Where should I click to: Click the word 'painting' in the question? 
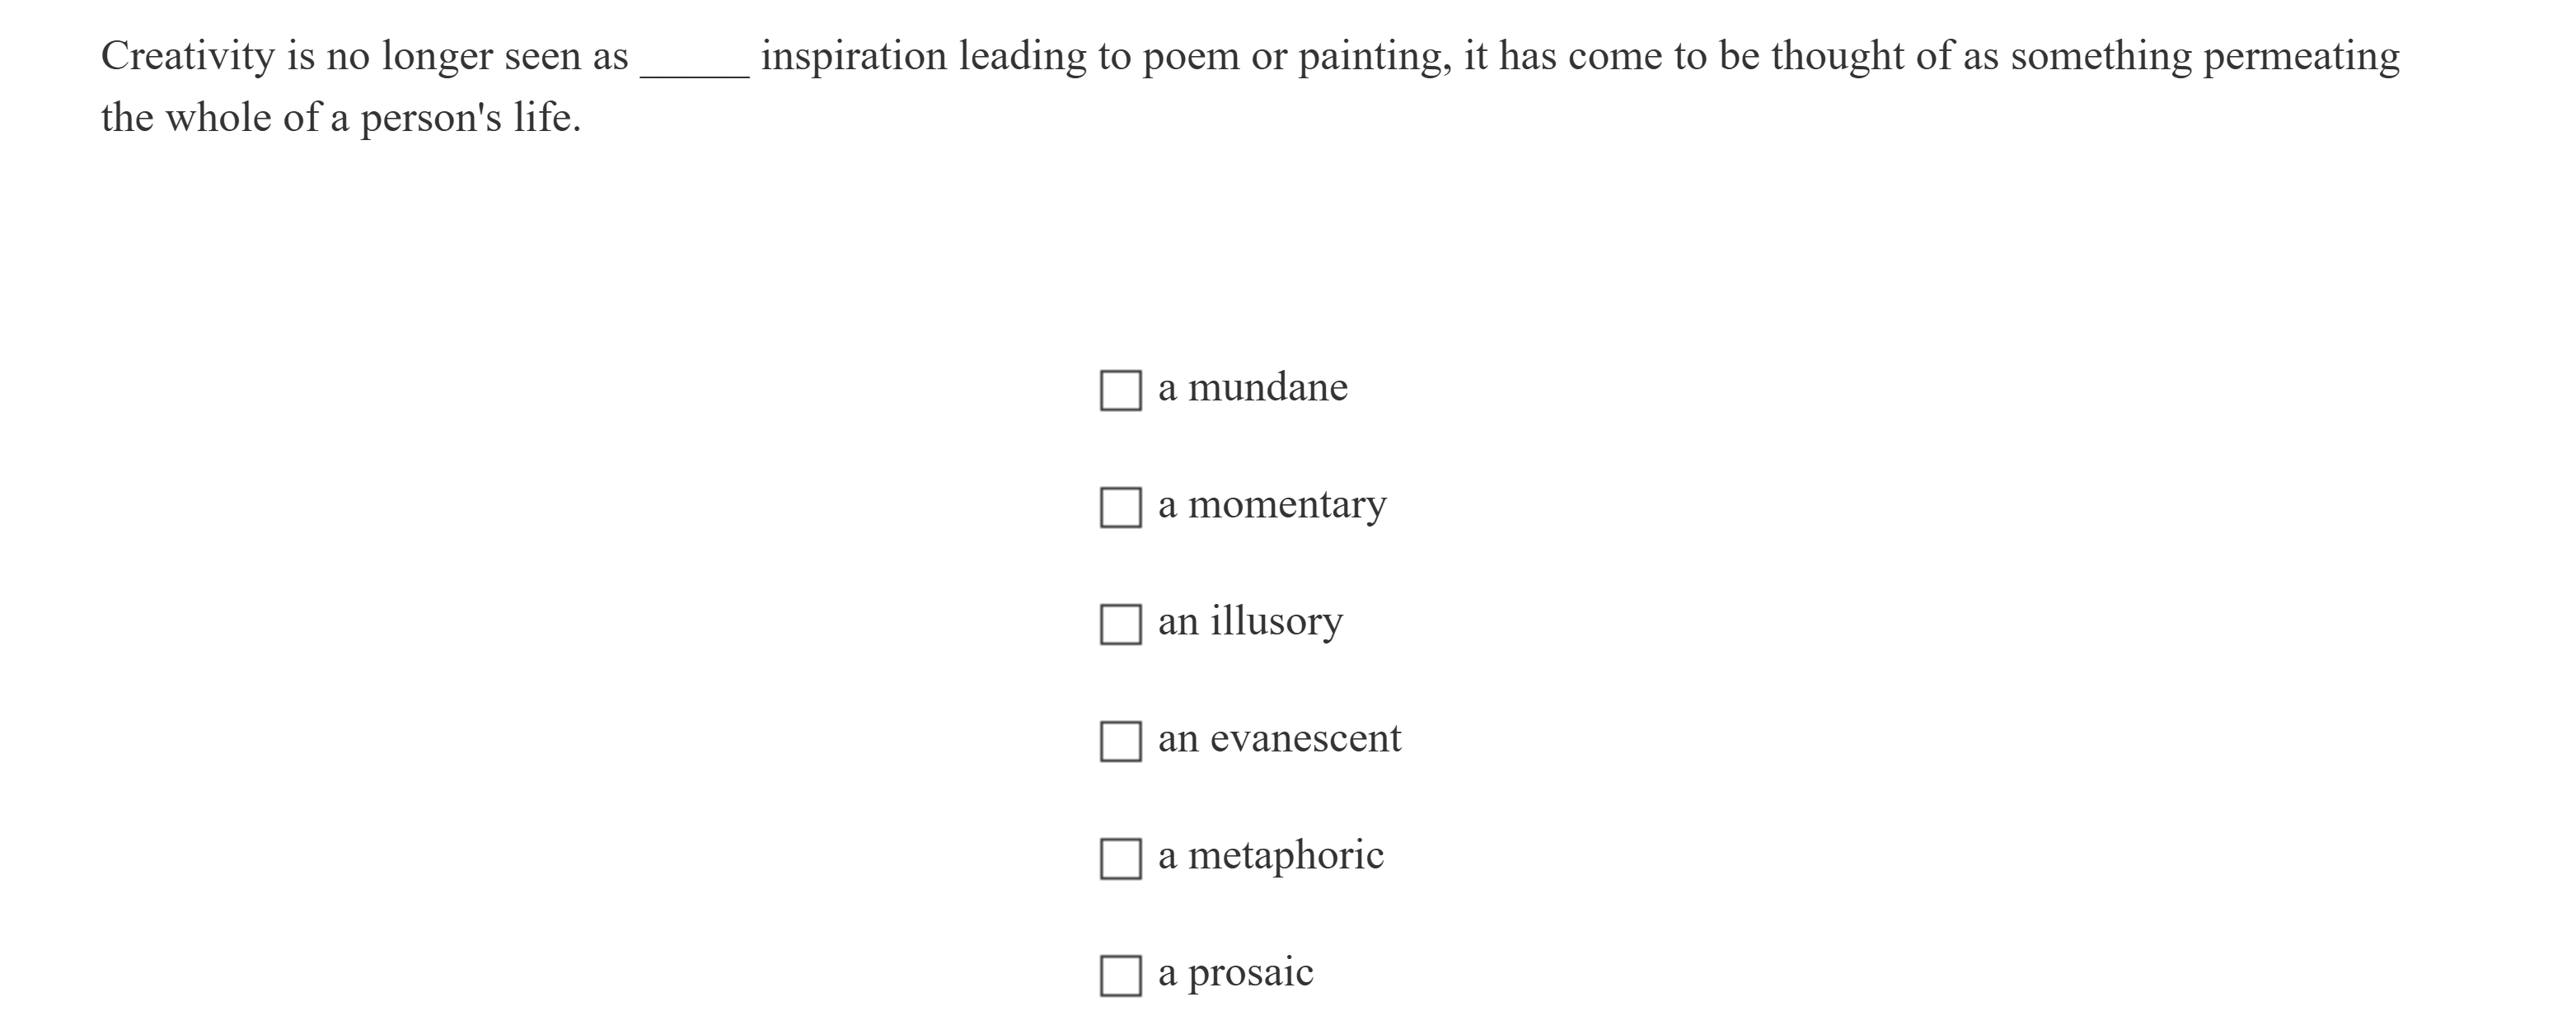pyautogui.click(x=1374, y=56)
